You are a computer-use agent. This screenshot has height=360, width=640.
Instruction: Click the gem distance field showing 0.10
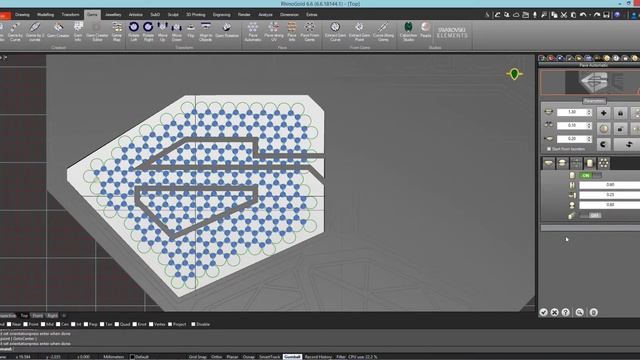(x=574, y=125)
